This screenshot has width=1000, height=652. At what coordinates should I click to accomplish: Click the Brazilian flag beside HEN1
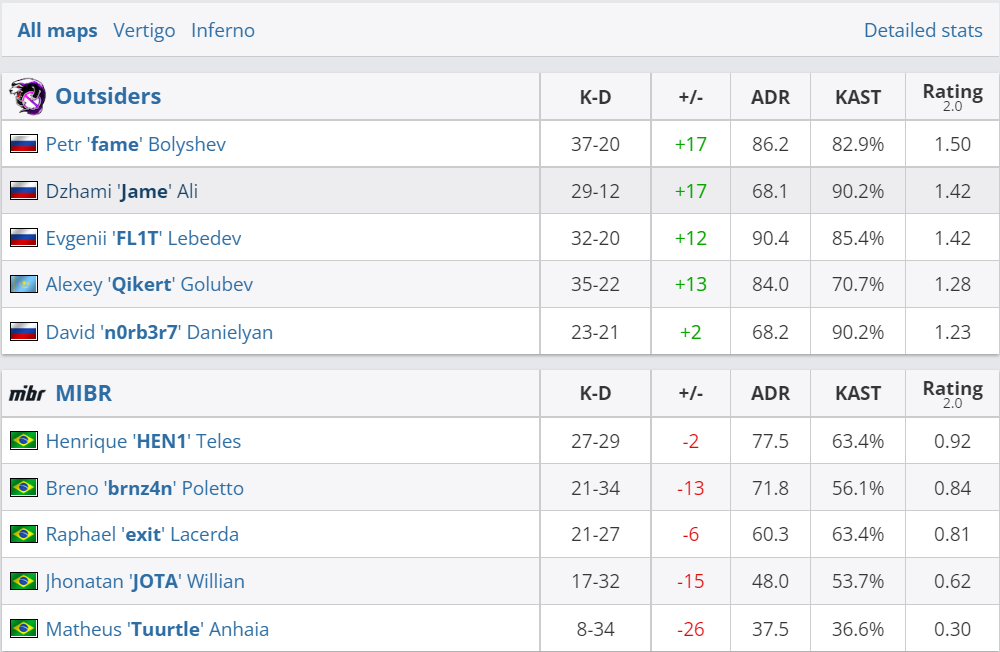(24, 441)
